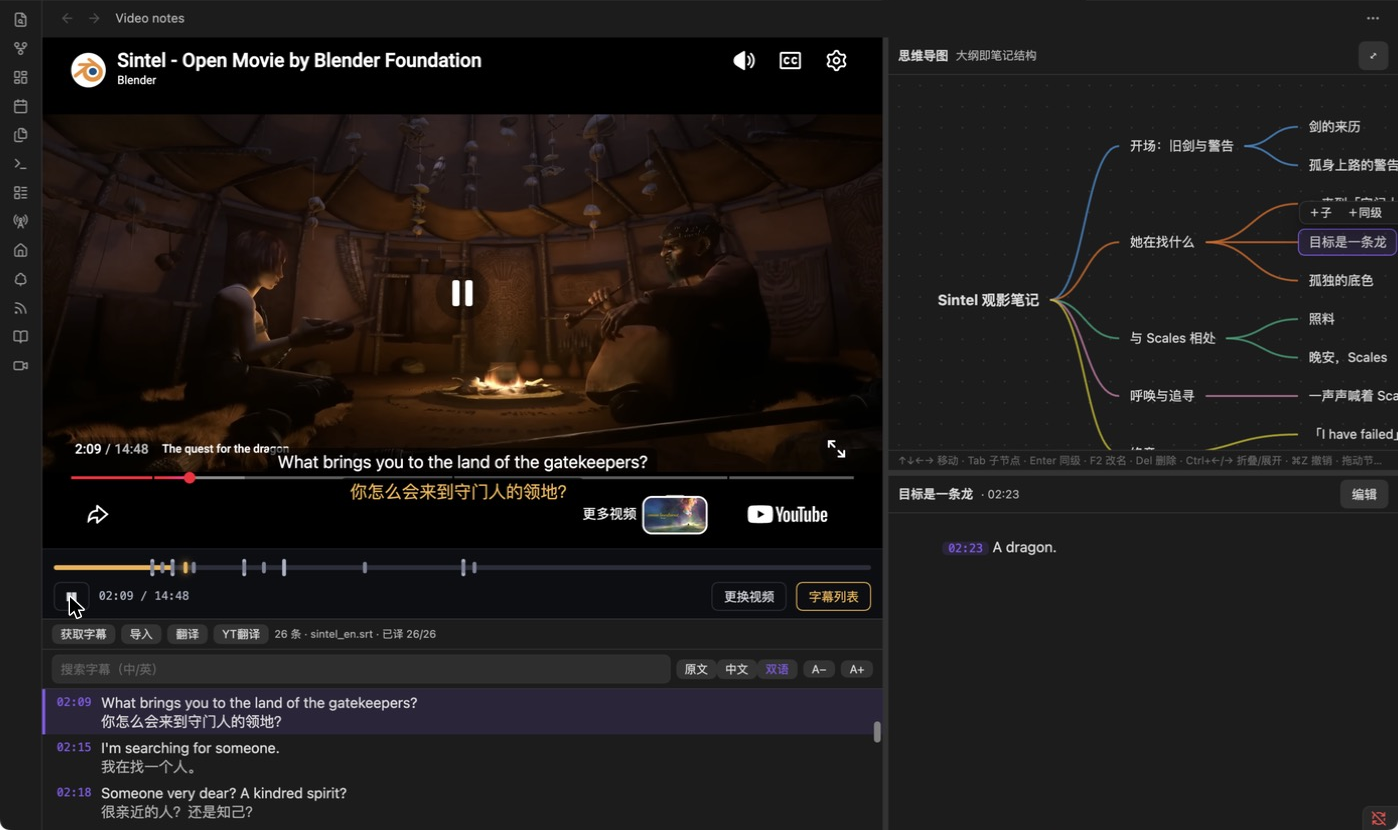Open the calendar icon in sidebar
Viewport: 1398px width, 830px height.
pos(20,106)
